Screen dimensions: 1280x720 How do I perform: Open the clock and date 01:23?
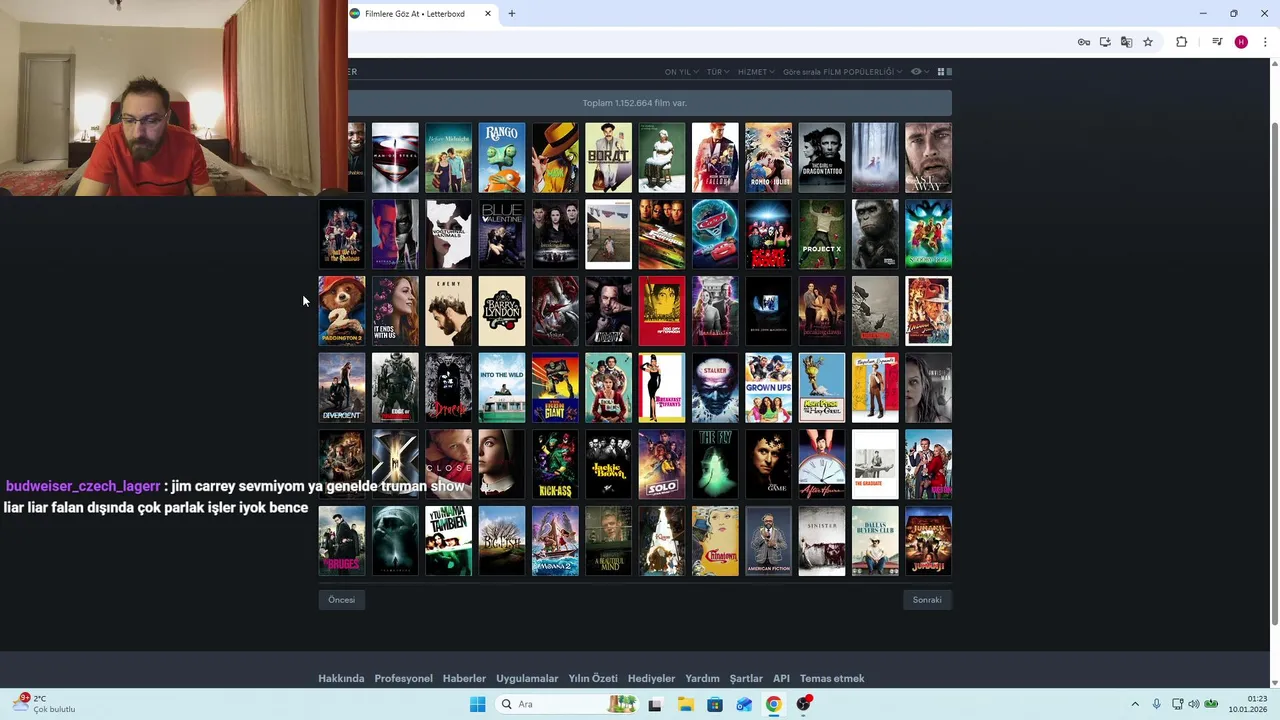tap(1248, 704)
